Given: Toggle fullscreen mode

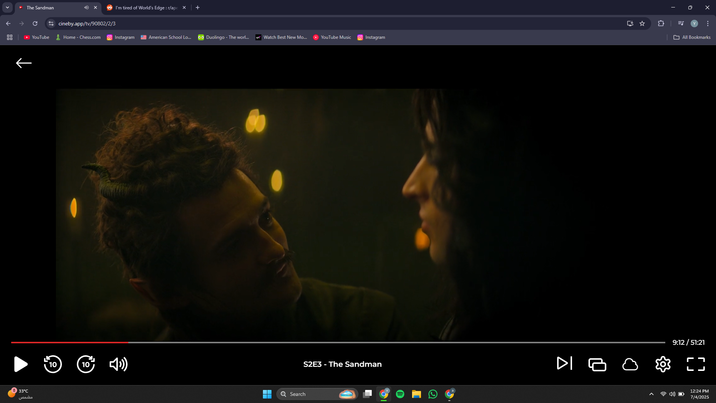Looking at the screenshot, I should (696, 364).
